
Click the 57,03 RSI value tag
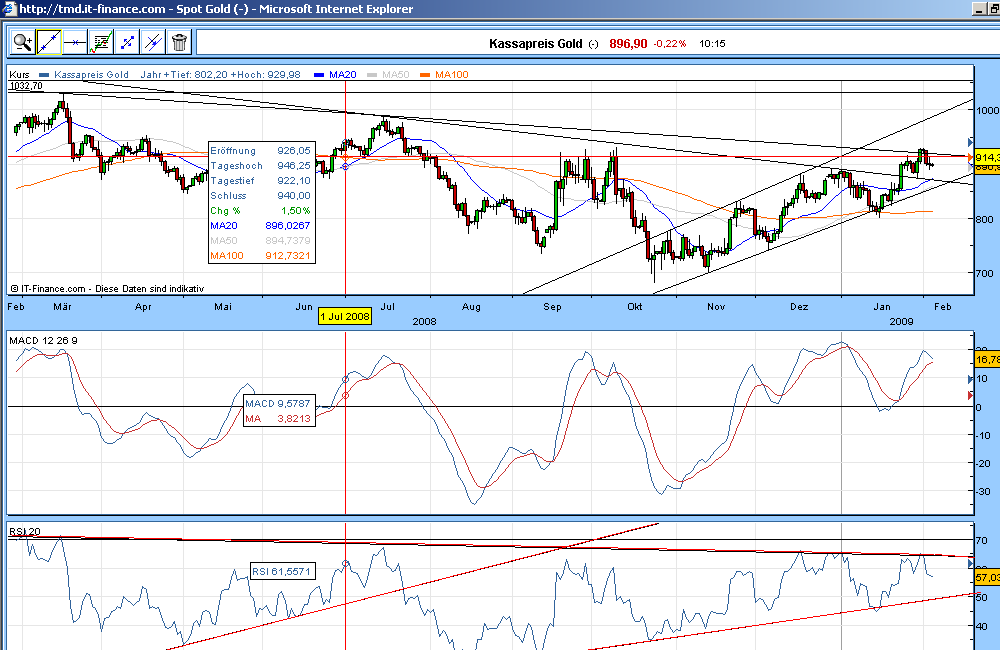(x=985, y=578)
